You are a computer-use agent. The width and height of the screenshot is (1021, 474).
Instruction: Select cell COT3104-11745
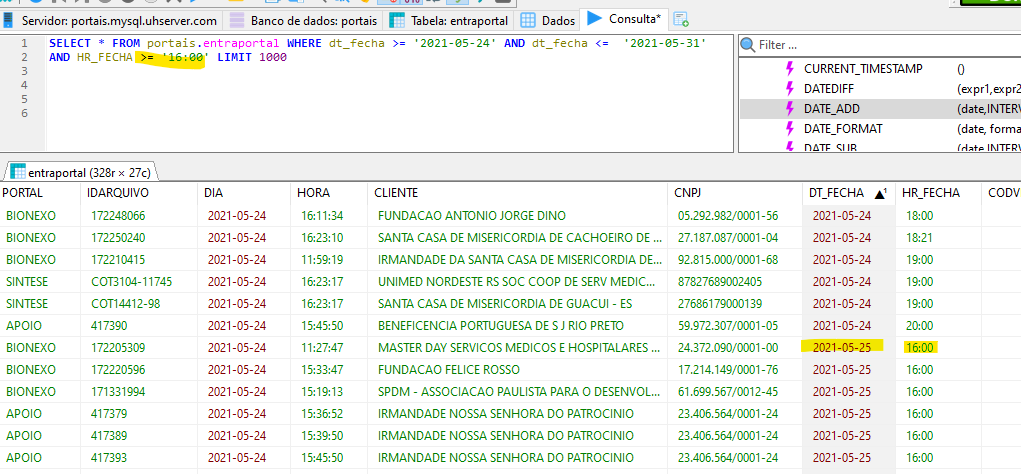[x=140, y=282]
